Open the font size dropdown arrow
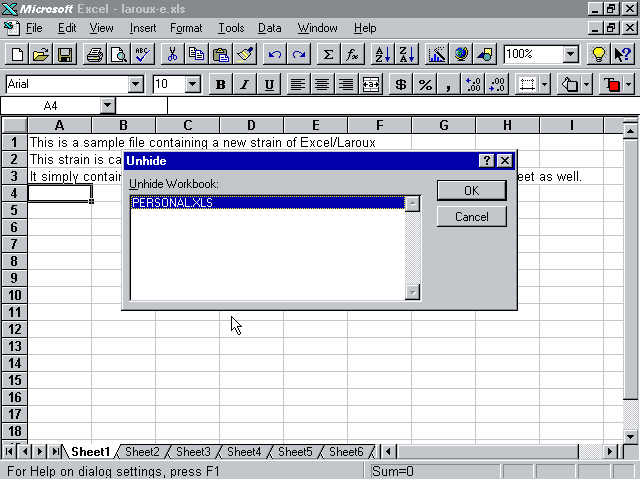 coord(192,84)
